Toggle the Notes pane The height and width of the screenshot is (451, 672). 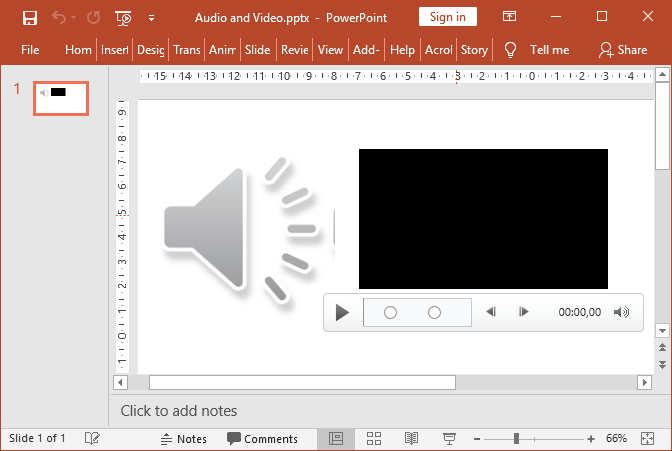coord(183,439)
